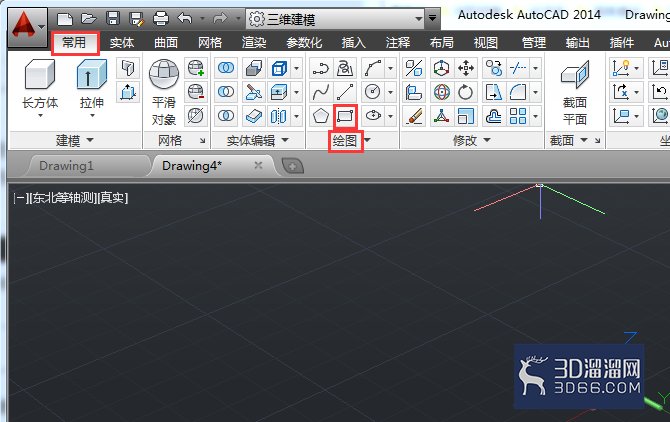Switch to the 视图 ribbon tab
The width and height of the screenshot is (670, 422).
click(486, 43)
